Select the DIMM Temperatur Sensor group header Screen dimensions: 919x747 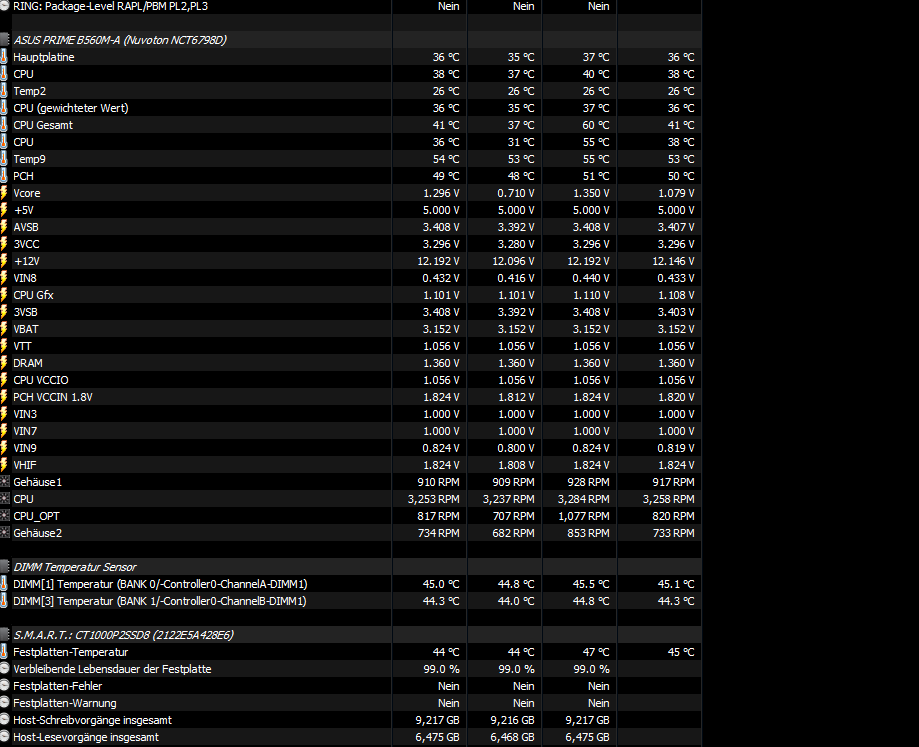coord(74,567)
